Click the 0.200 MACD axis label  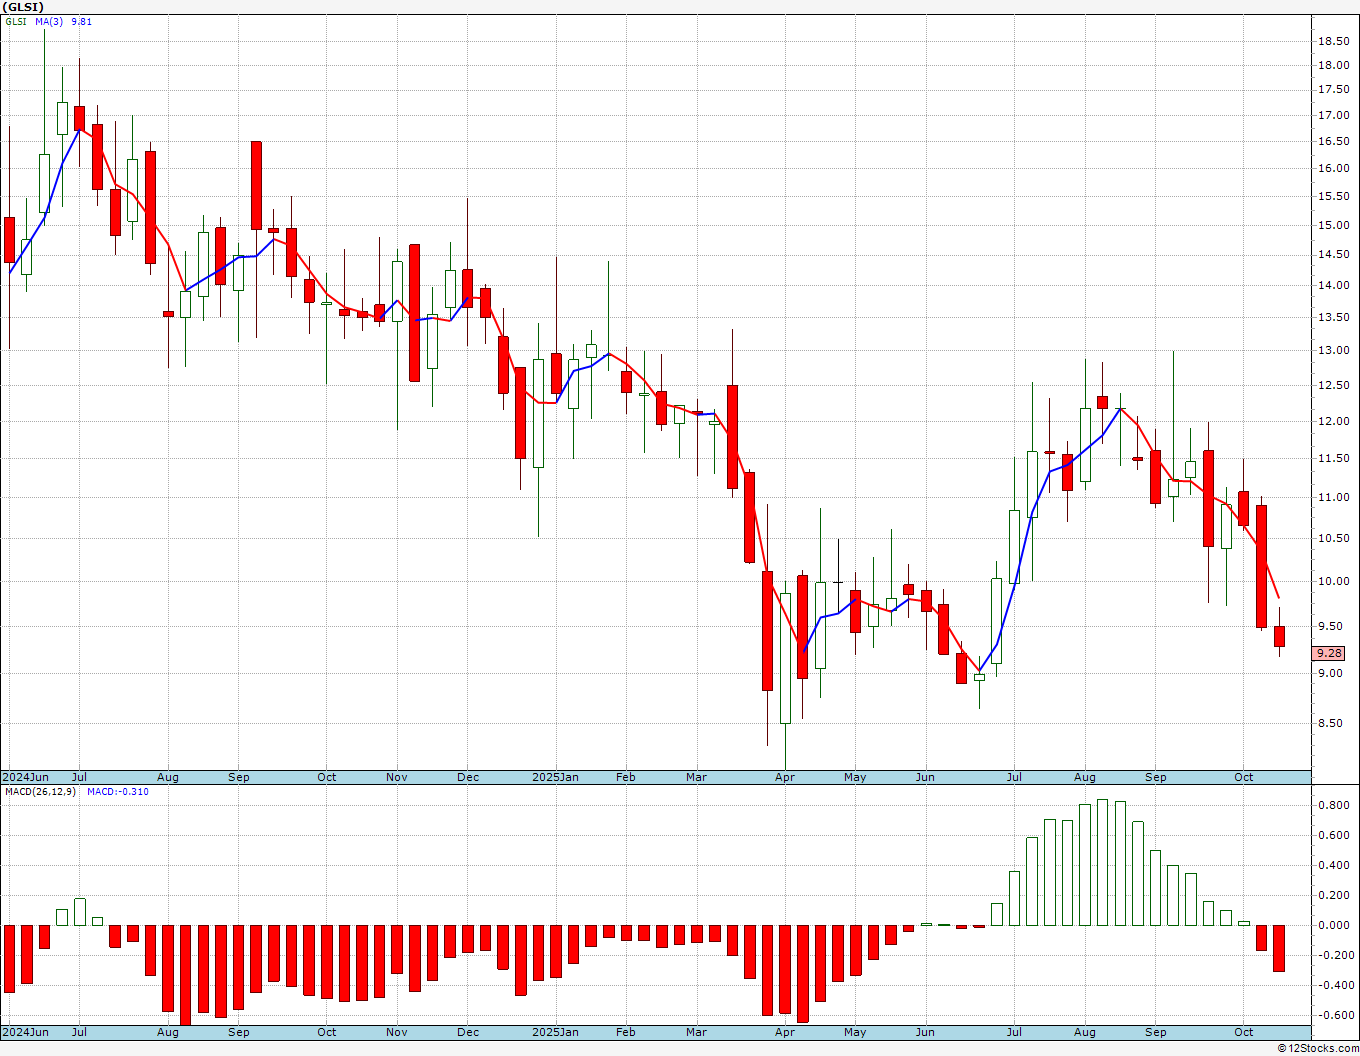tap(1333, 895)
